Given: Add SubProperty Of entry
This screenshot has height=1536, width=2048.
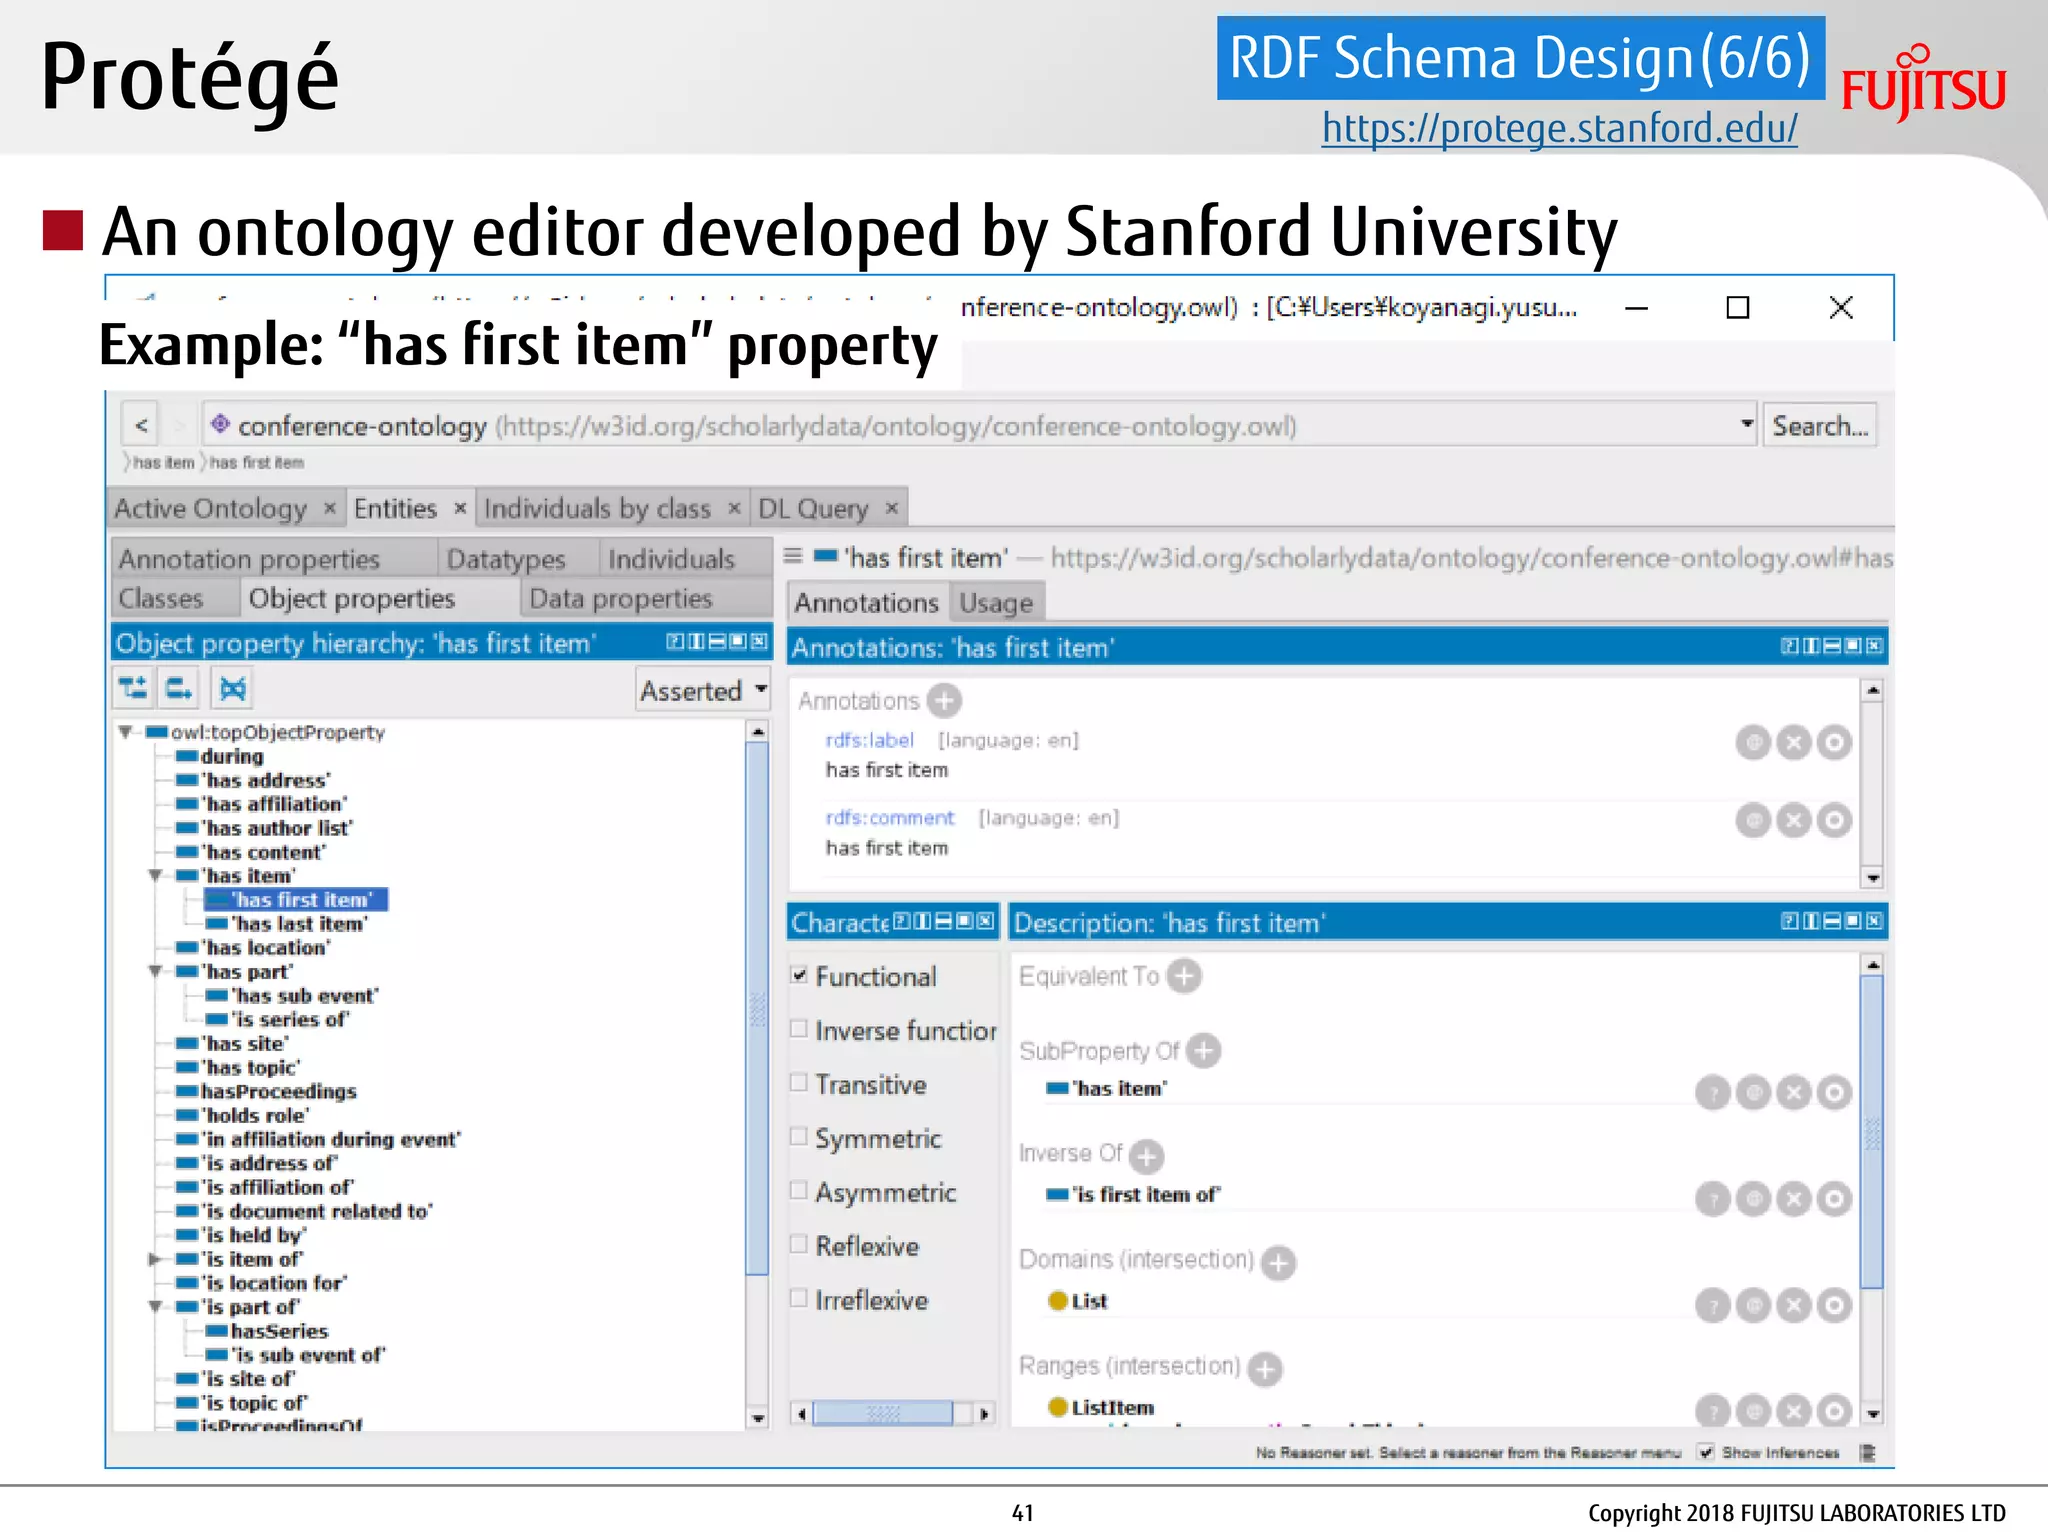Looking at the screenshot, I should point(1204,1051).
